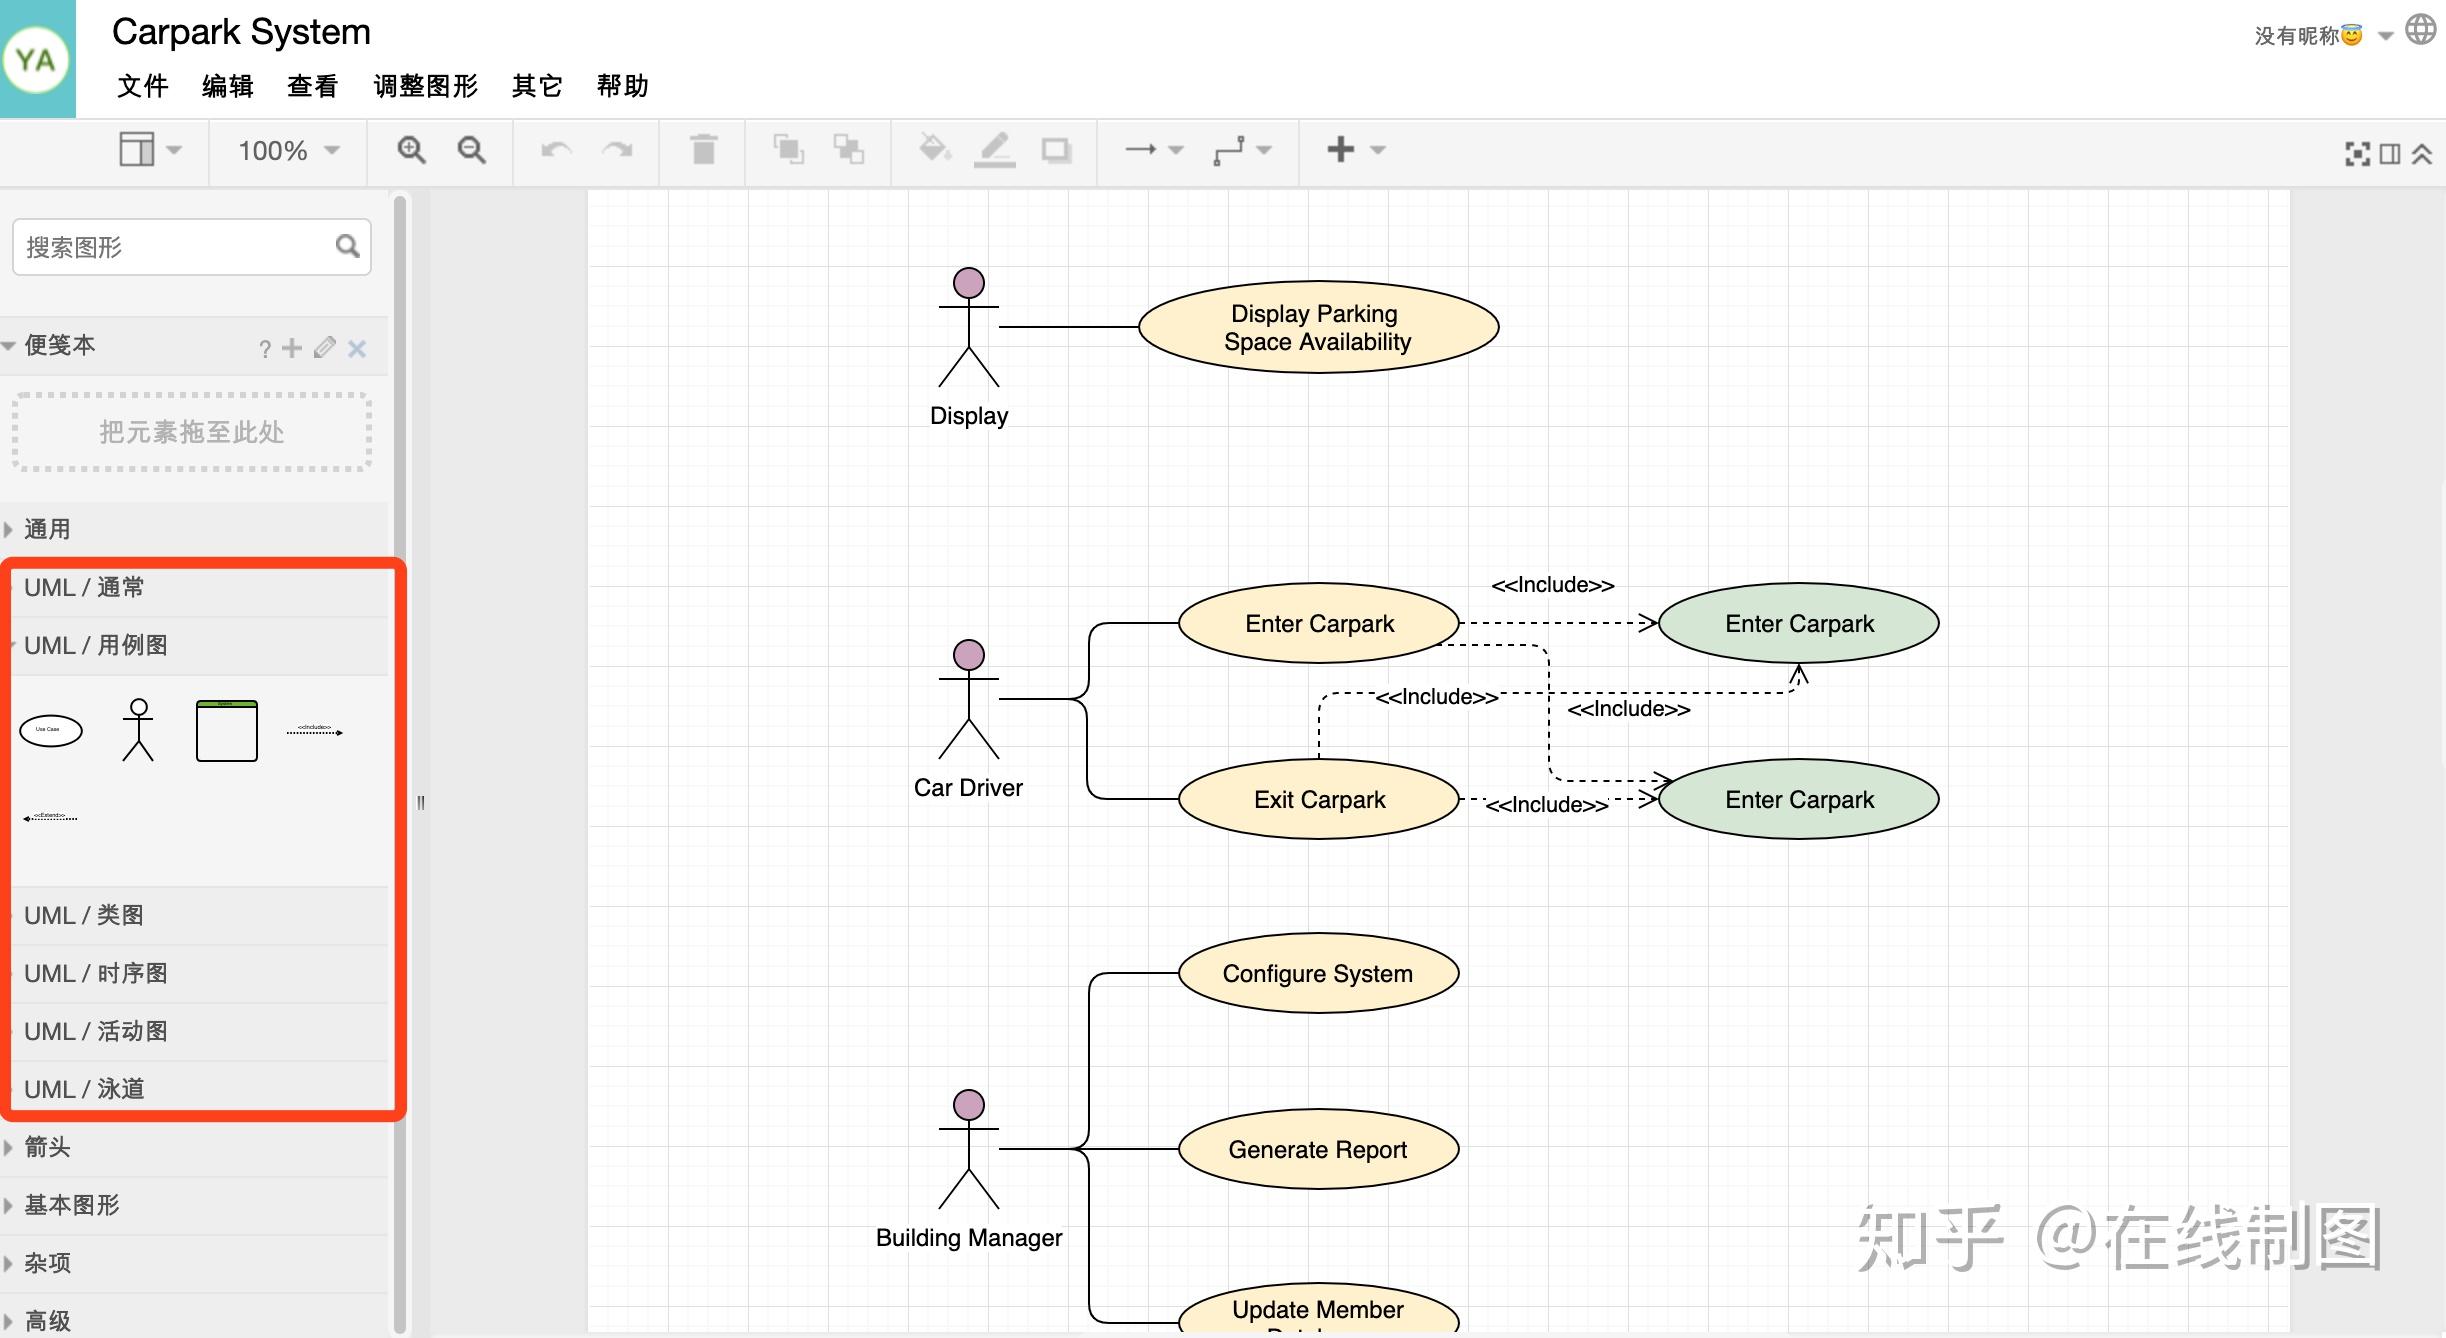Open the 编辑 menu
This screenshot has width=2446, height=1338.
[x=227, y=86]
